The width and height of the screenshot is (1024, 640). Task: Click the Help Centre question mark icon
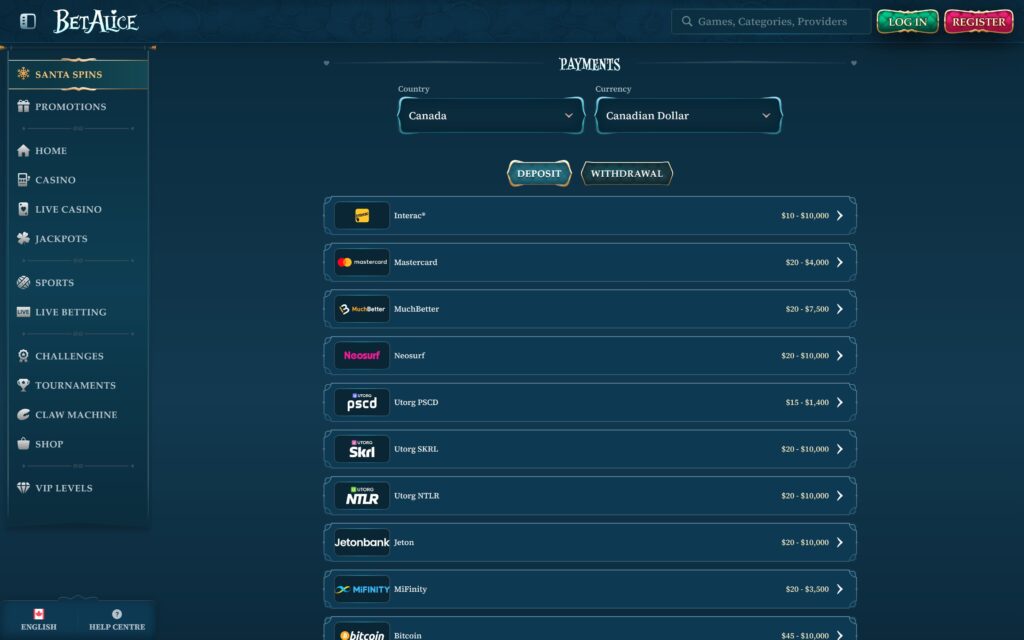click(117, 612)
